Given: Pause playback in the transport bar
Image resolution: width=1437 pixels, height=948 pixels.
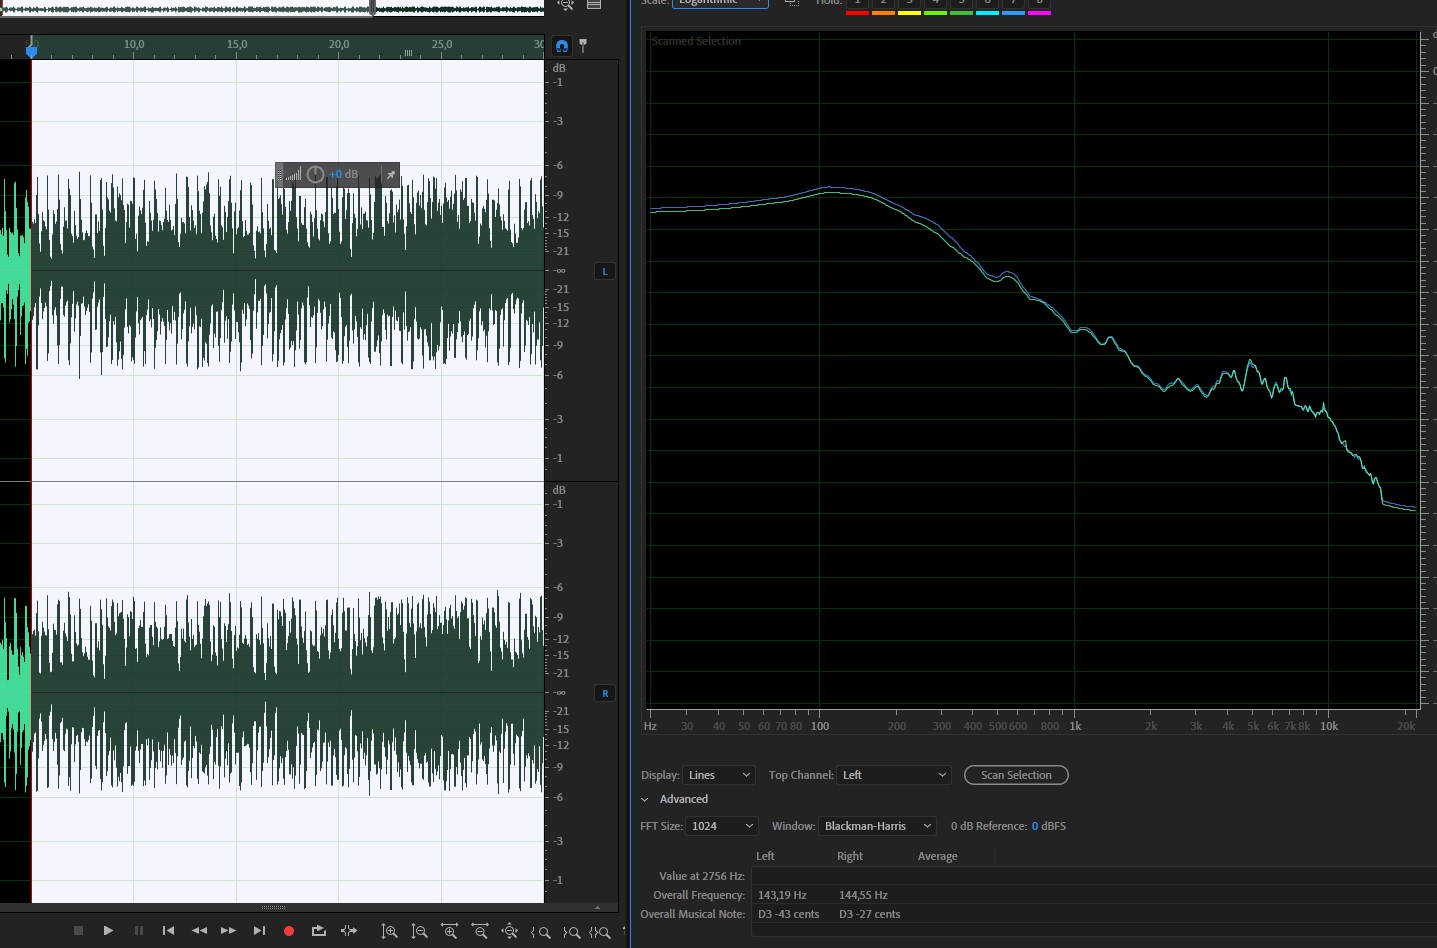Looking at the screenshot, I should (x=139, y=930).
